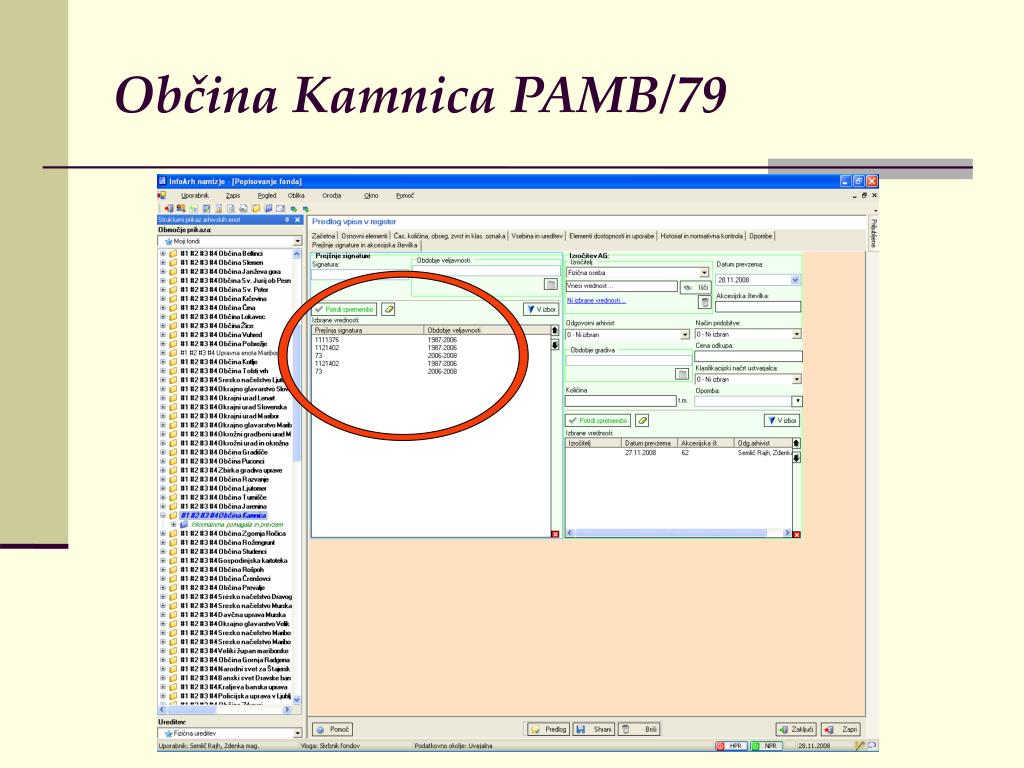The image size is (1024, 768).
Task: Click the NPR status indicator
Action: click(765, 746)
